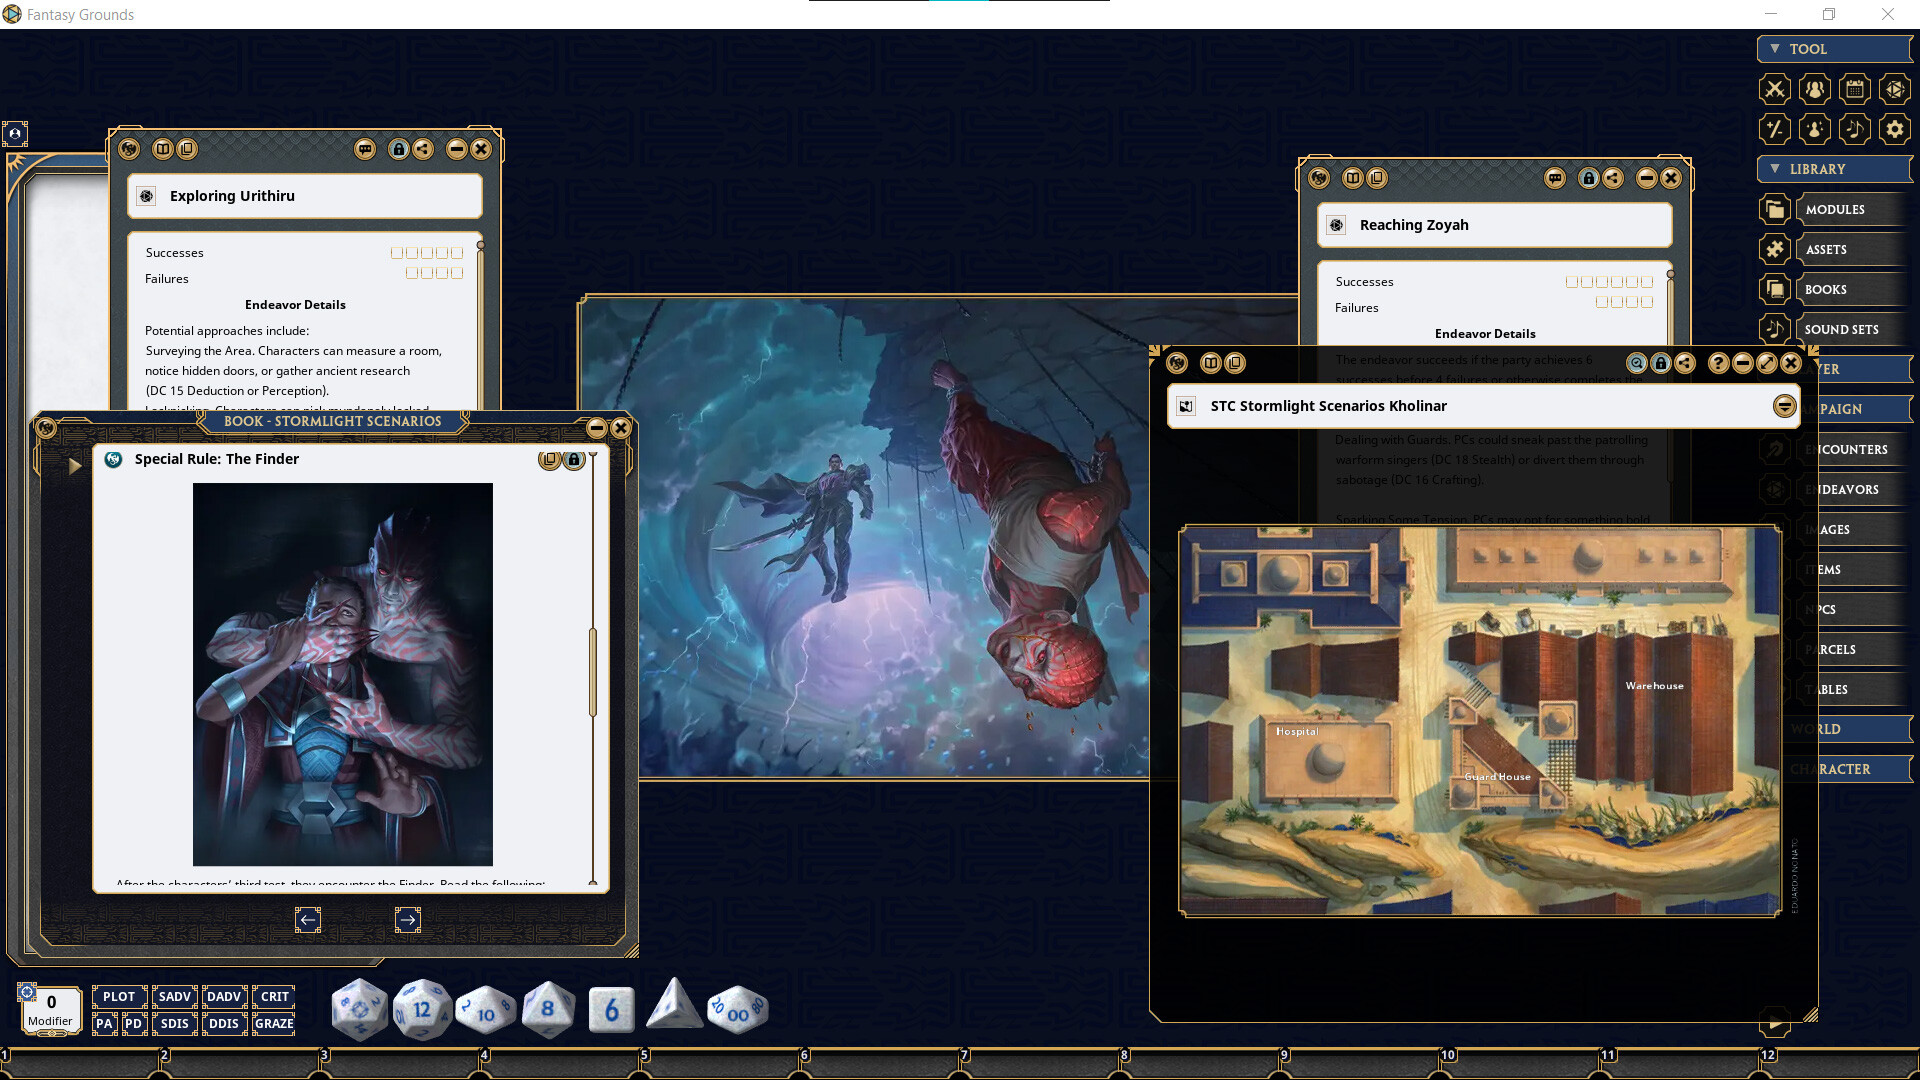This screenshot has height=1080, width=1920.
Task: Open the radial menu on STC Stormlight Scenarios Kholinar
Action: 1785,406
